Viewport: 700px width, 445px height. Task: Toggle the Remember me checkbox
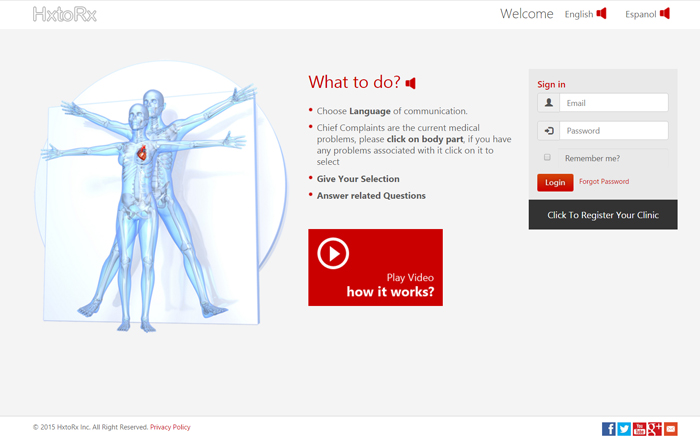tap(547, 157)
